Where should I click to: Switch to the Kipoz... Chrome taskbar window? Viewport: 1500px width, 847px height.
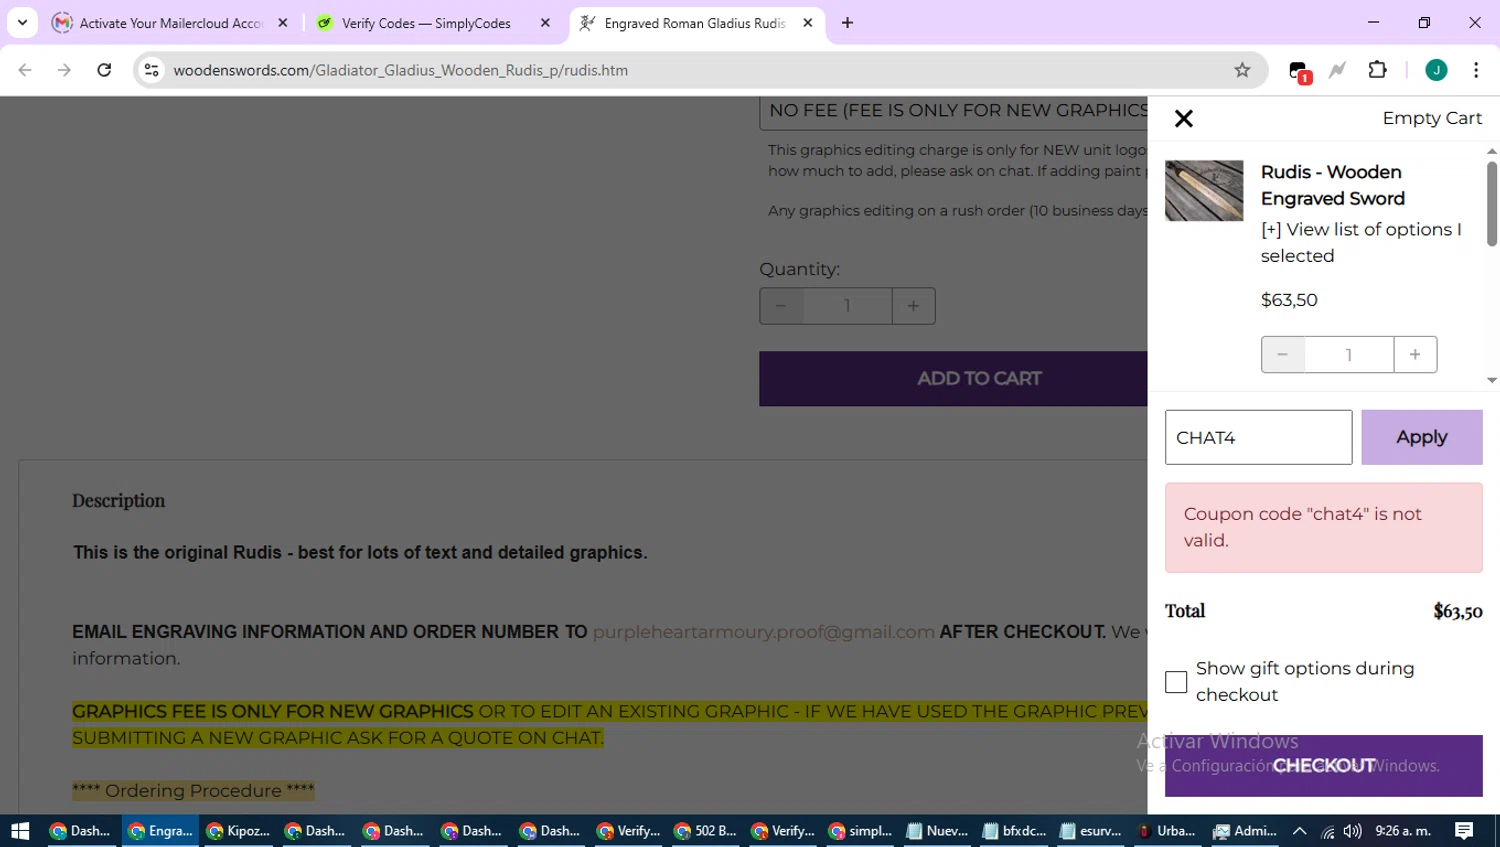(237, 831)
